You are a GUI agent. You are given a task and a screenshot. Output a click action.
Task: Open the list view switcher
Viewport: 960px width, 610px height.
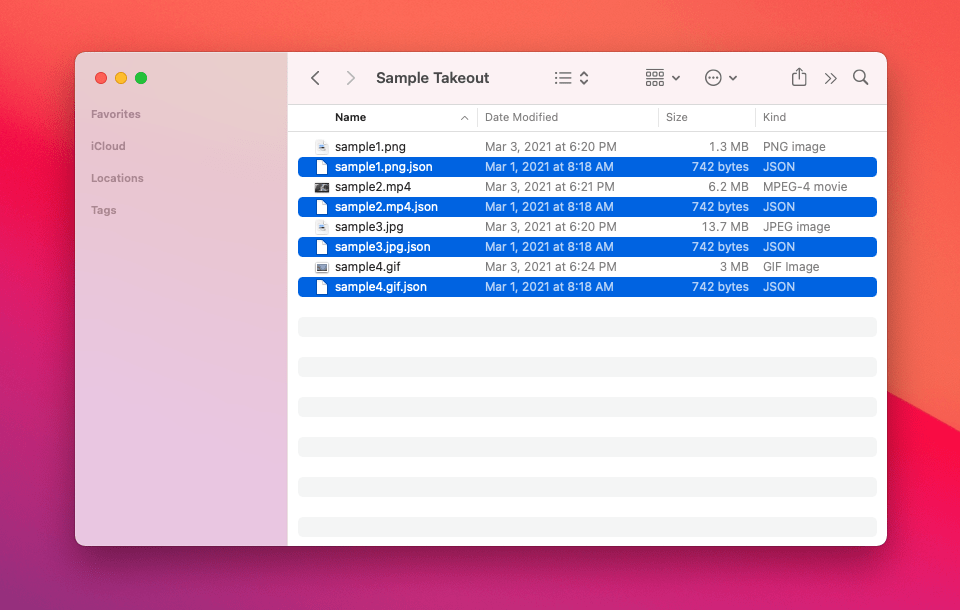571,78
